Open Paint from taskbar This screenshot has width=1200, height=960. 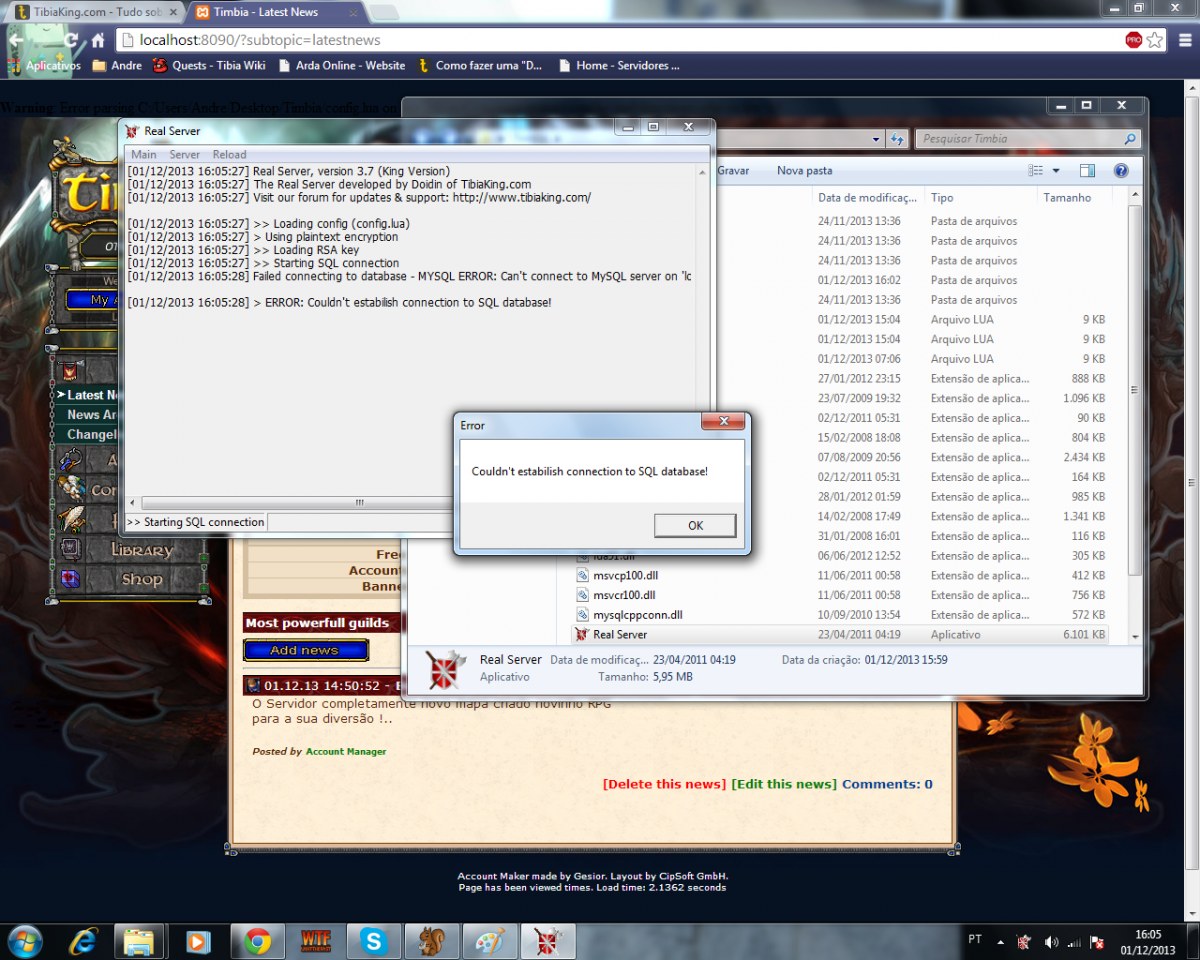pyautogui.click(x=490, y=941)
